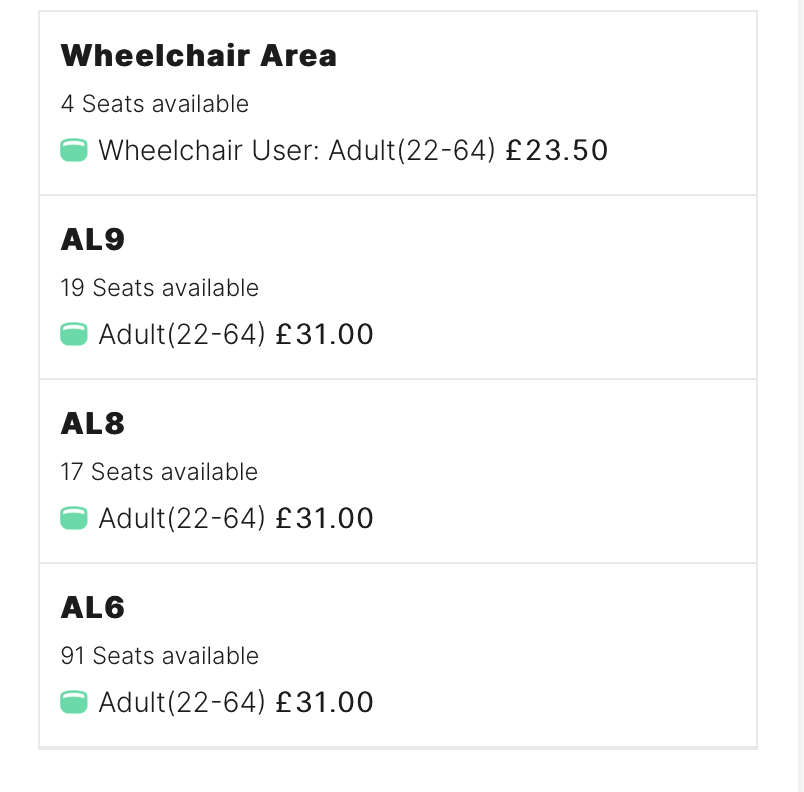Click the green seat icon under AL6
804x792 pixels.
74,702
